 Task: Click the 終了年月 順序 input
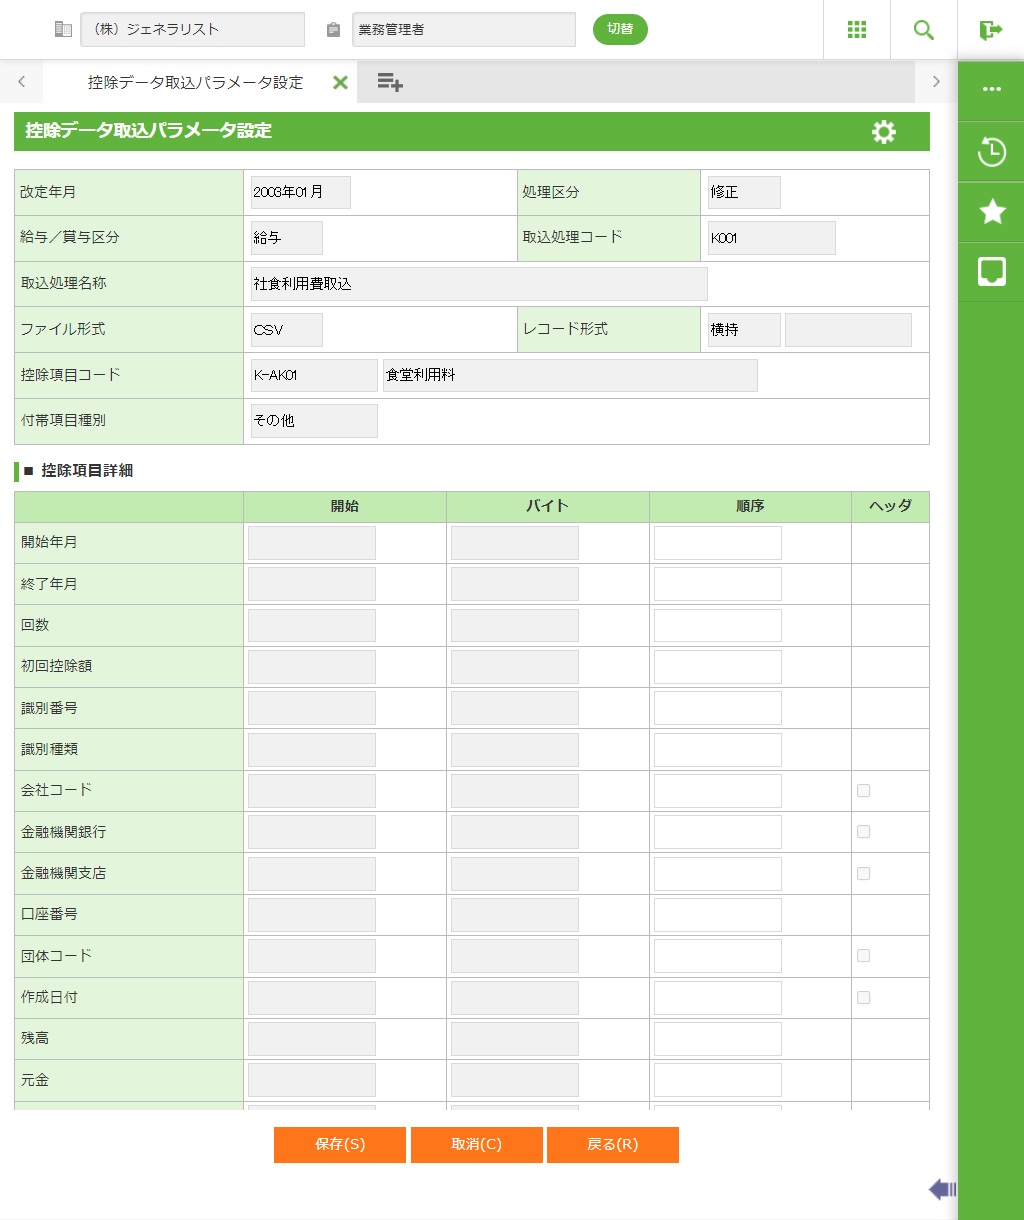[x=718, y=584]
